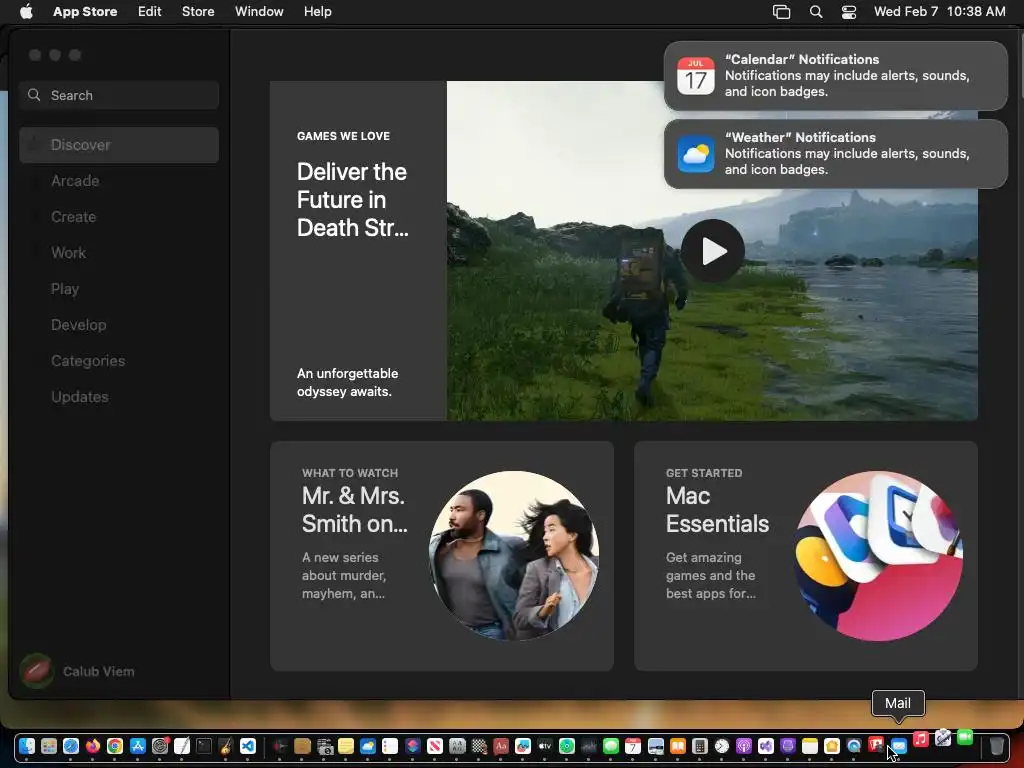Image resolution: width=1024 pixels, height=768 pixels.
Task: Open Calendar from the Dock
Action: click(x=633, y=746)
